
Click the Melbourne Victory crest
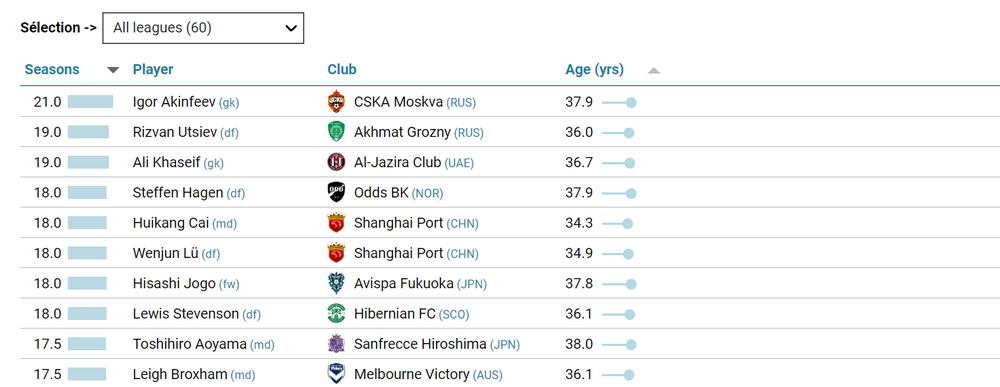click(x=335, y=374)
